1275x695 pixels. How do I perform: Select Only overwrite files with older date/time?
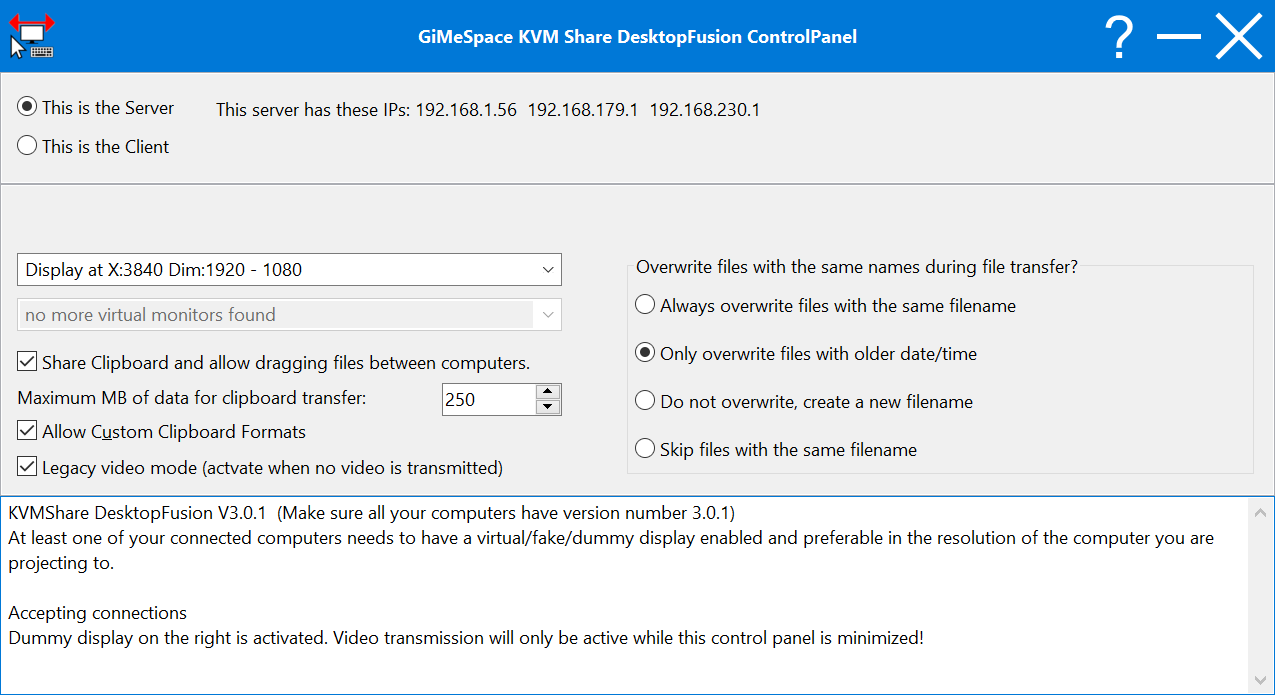coord(646,354)
